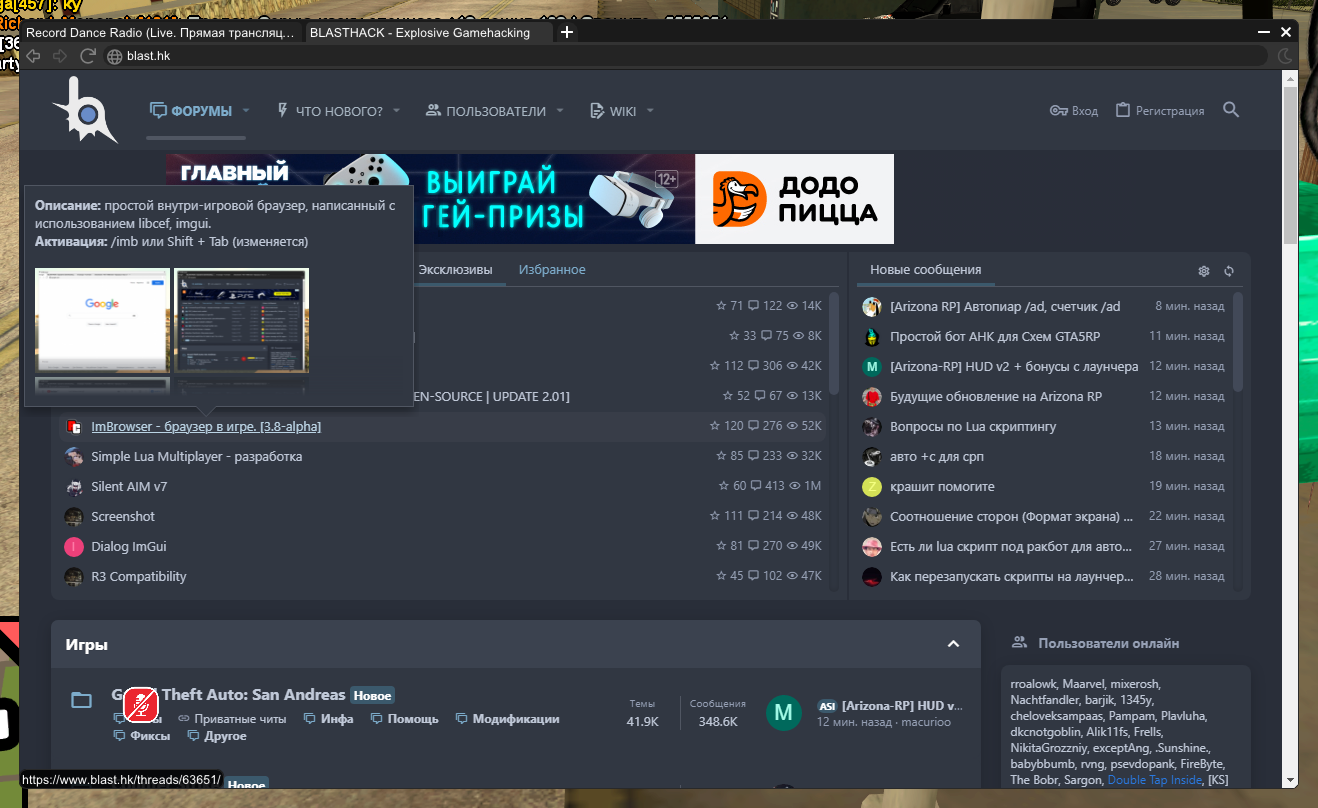Screen dimensions: 1318x808
Task: Click the red muted microphone icon
Action: [x=141, y=705]
